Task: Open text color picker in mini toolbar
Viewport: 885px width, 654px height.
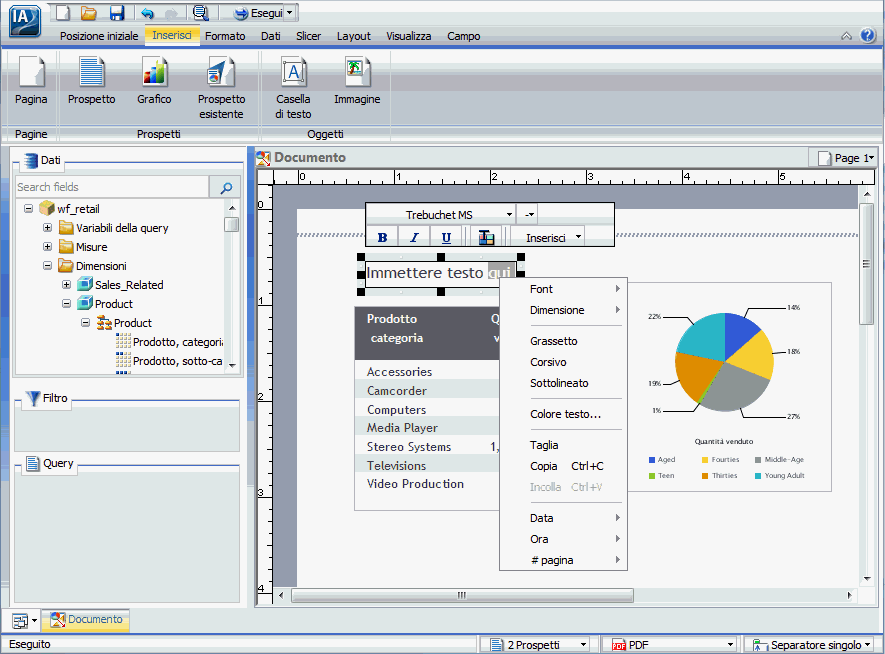Action: click(486, 238)
